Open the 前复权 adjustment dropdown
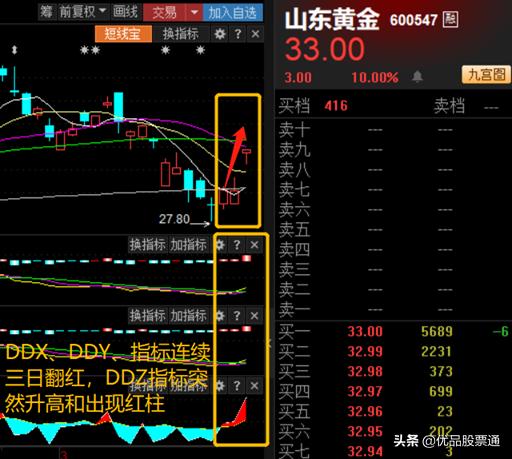The width and height of the screenshot is (512, 459). click(82, 12)
